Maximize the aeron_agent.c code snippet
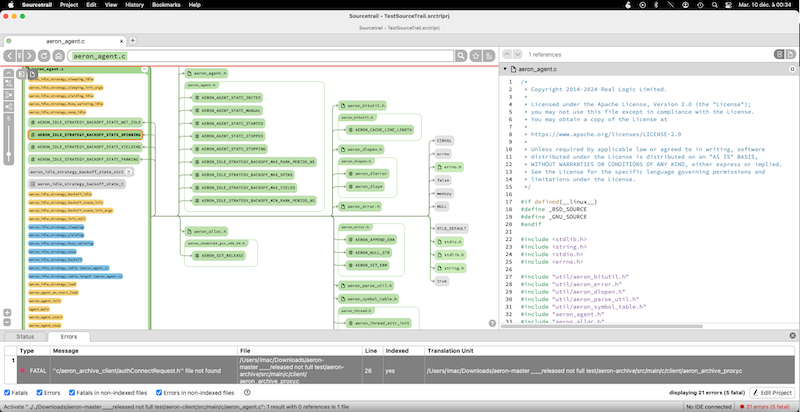The image size is (800, 412). (792, 69)
